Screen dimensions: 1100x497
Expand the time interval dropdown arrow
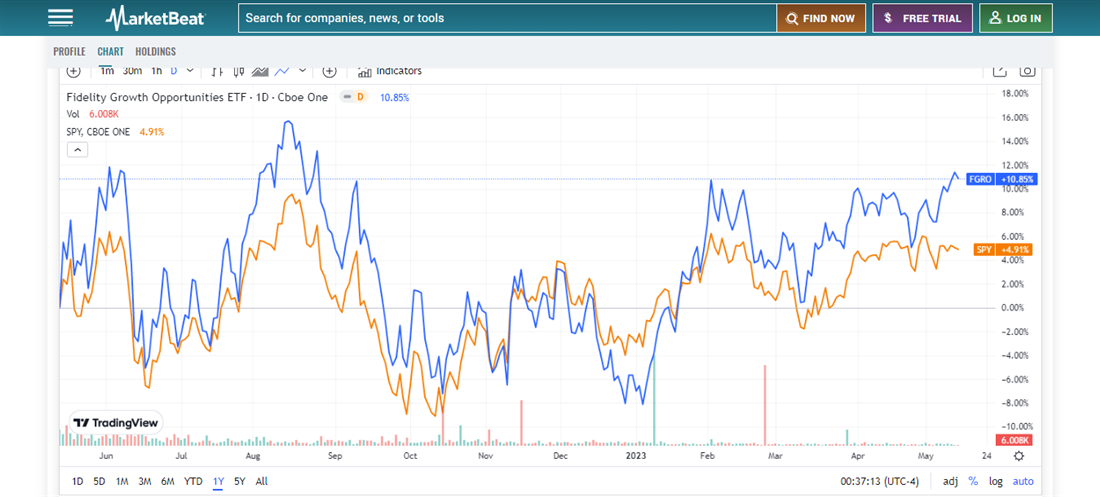190,71
